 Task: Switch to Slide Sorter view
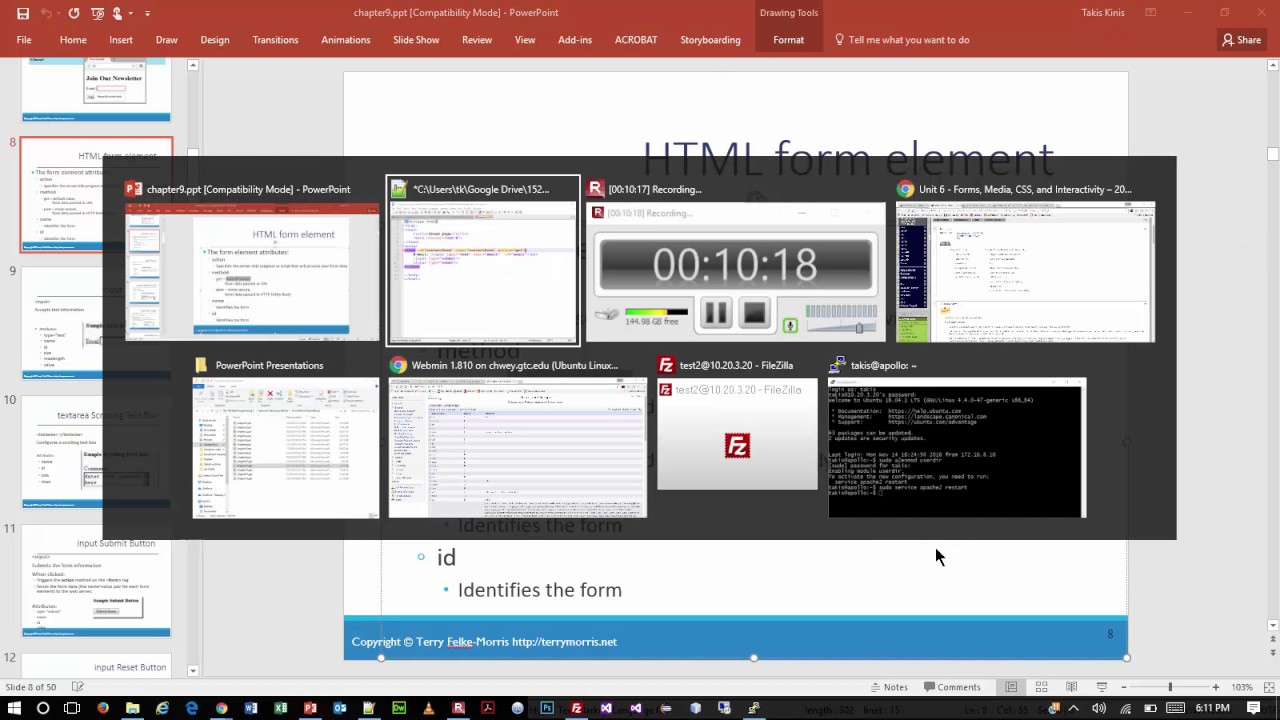click(1041, 687)
